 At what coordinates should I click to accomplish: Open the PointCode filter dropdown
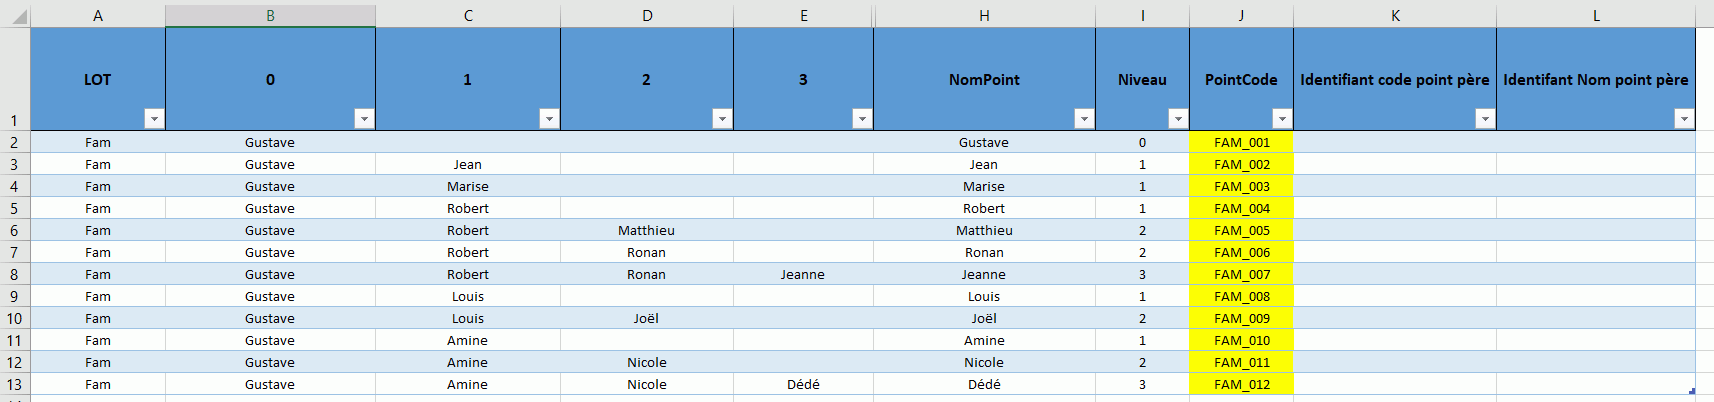coord(1281,119)
